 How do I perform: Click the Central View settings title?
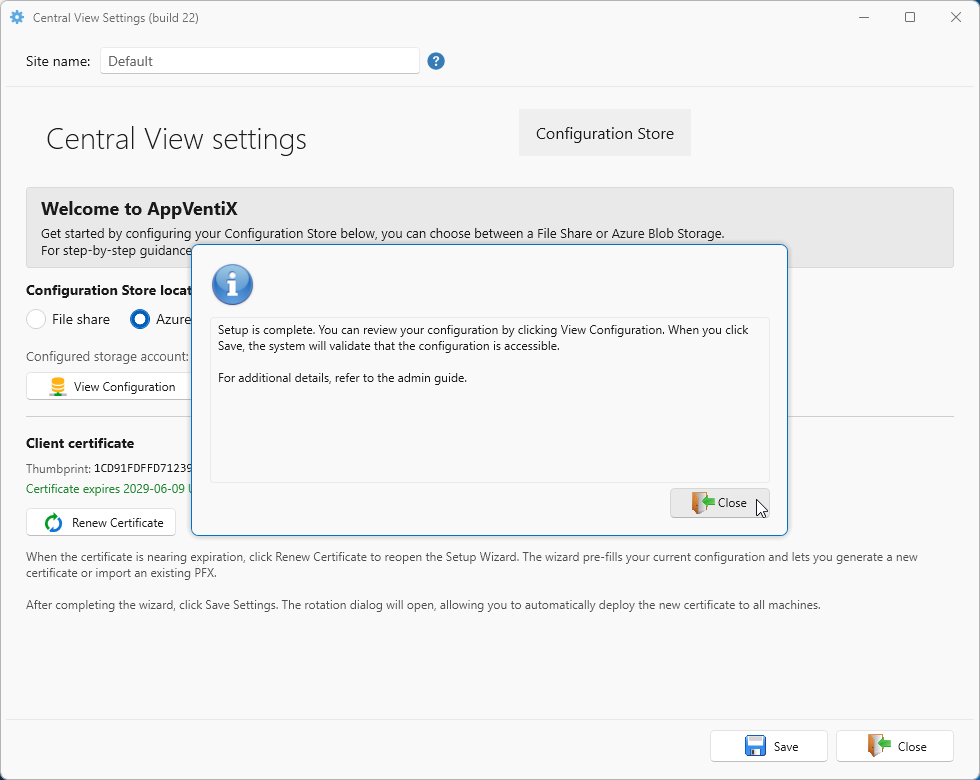click(x=176, y=138)
